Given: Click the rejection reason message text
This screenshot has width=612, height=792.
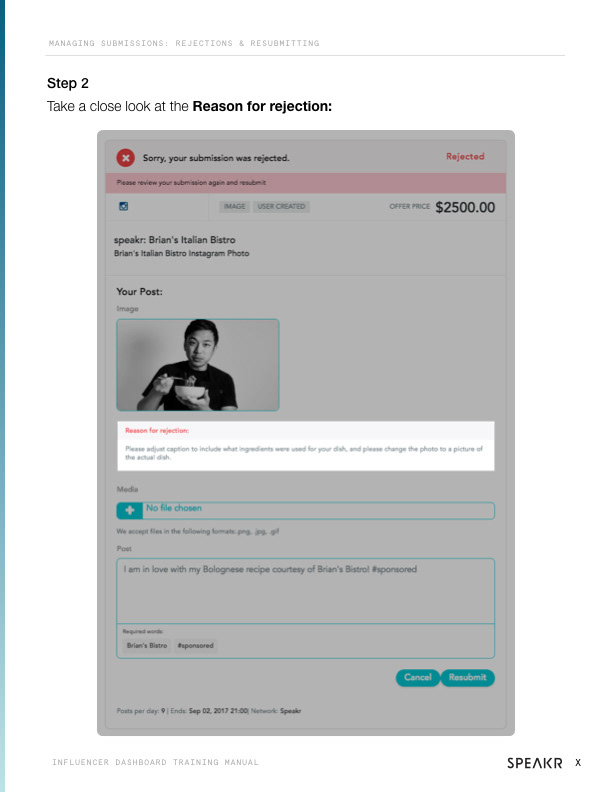Looking at the screenshot, I should click(x=304, y=453).
